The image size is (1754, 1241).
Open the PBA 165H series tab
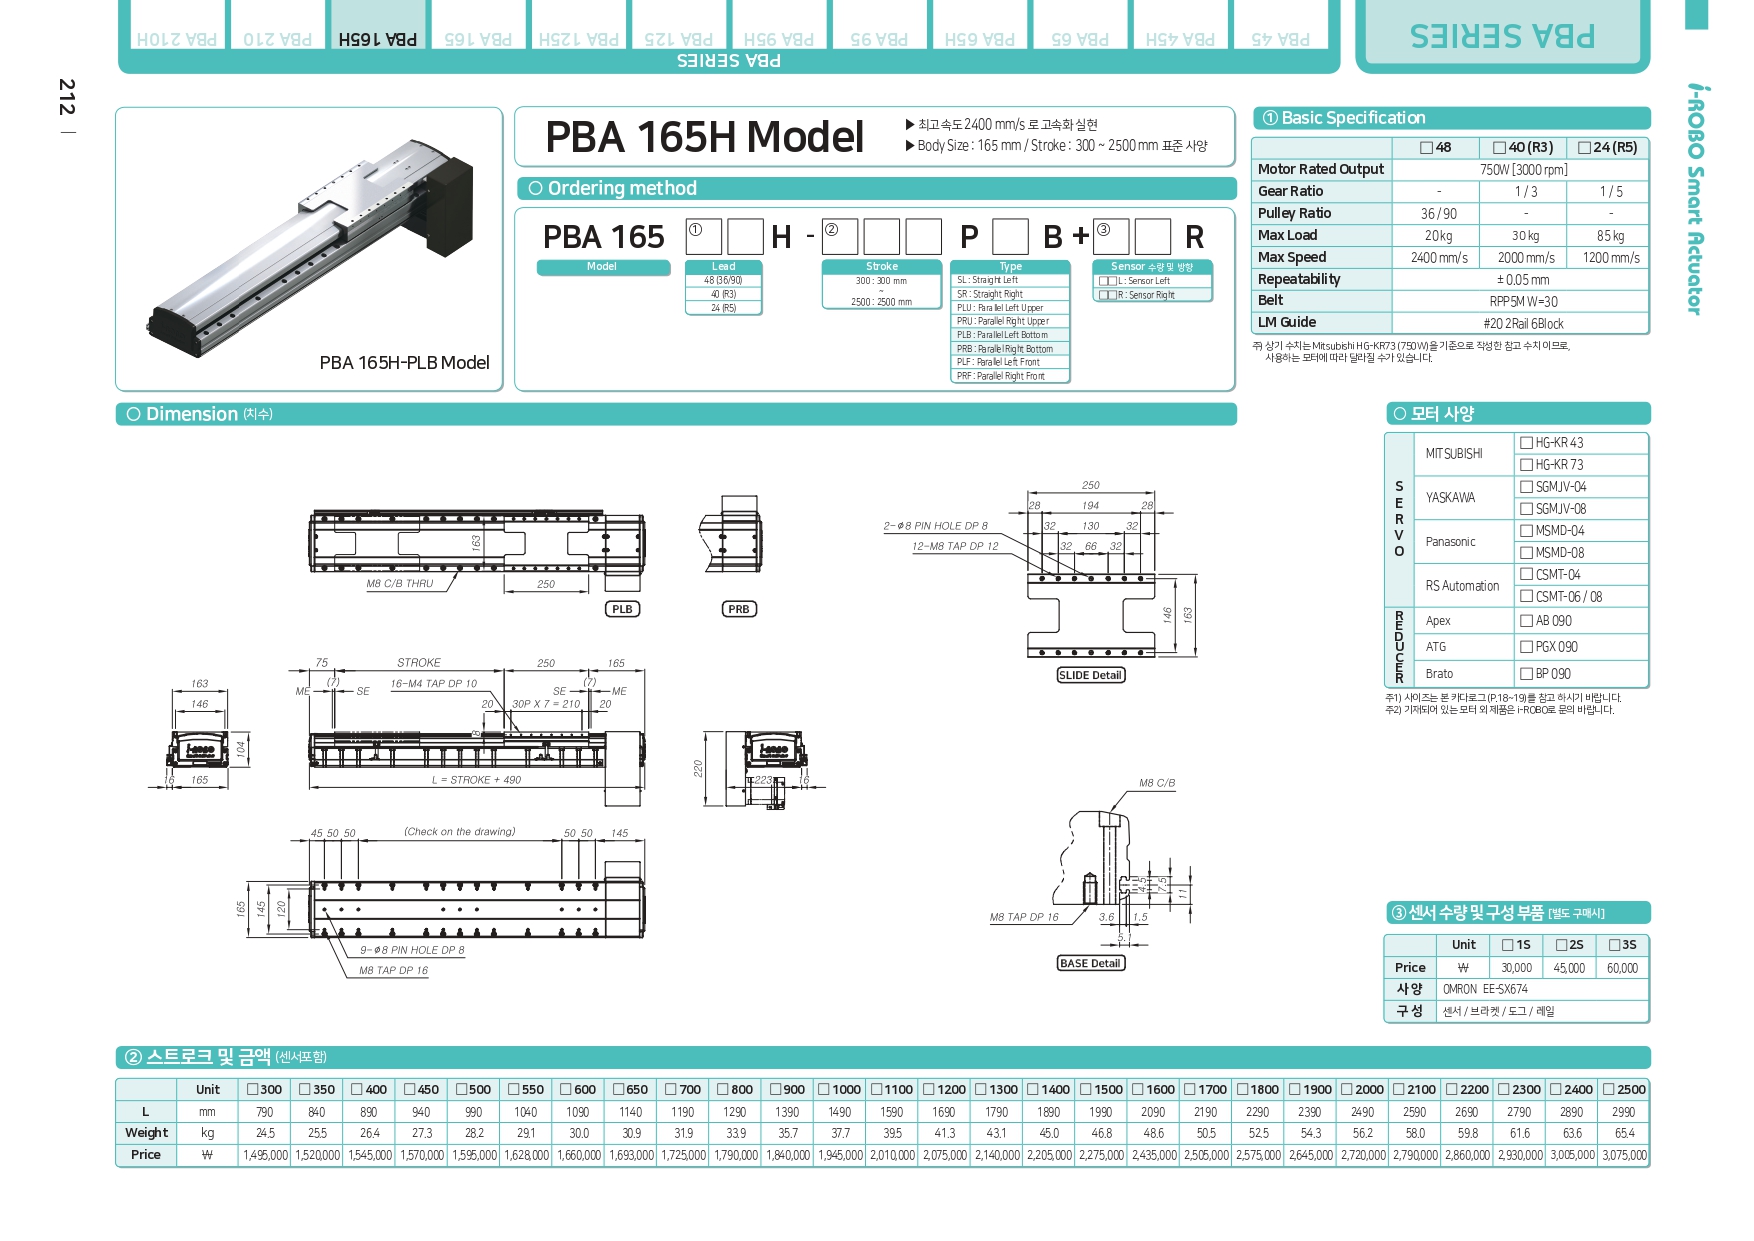[x=378, y=25]
